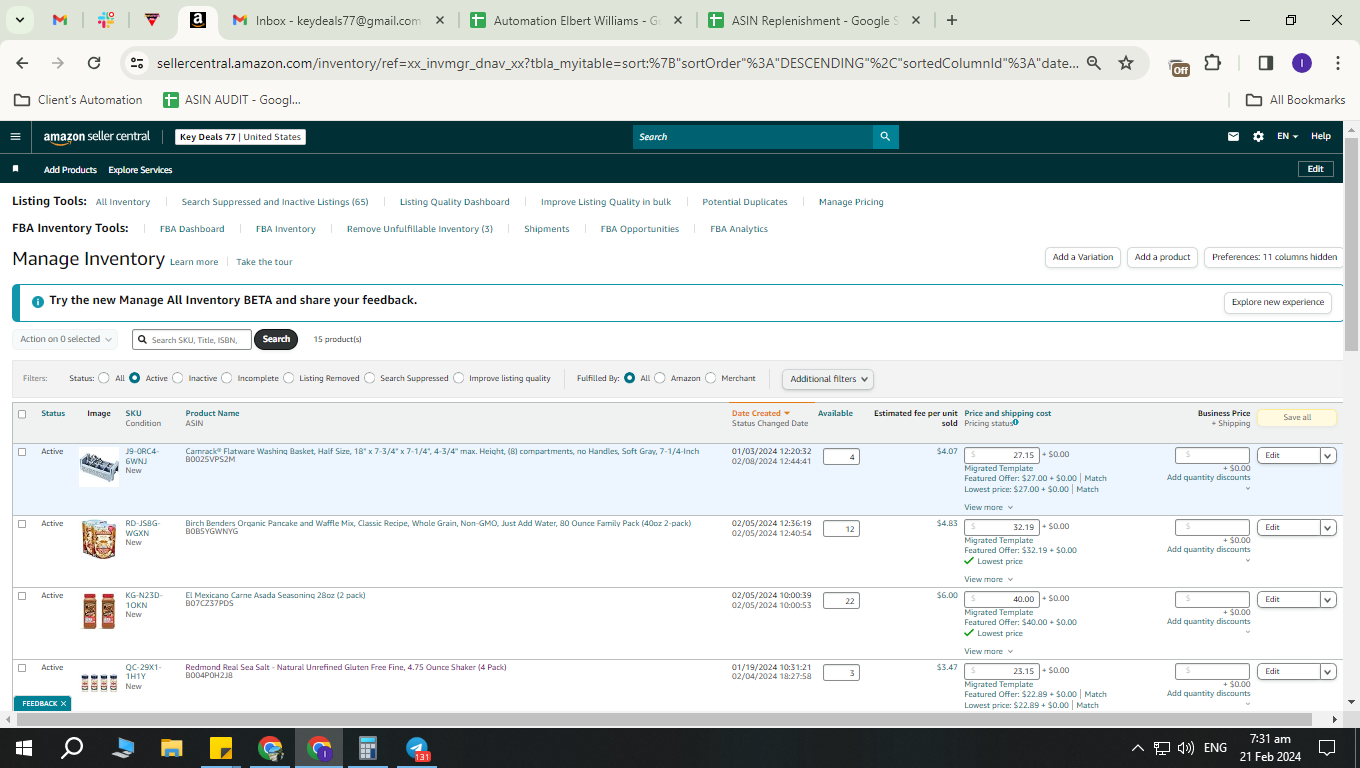The width and height of the screenshot is (1360, 768).
Task: Open Listing Quality Dashboard
Action: click(x=454, y=202)
